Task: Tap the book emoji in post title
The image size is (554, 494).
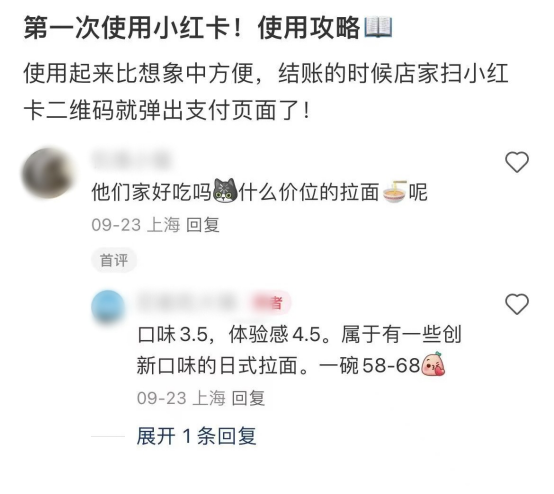Action: pyautogui.click(x=378, y=27)
